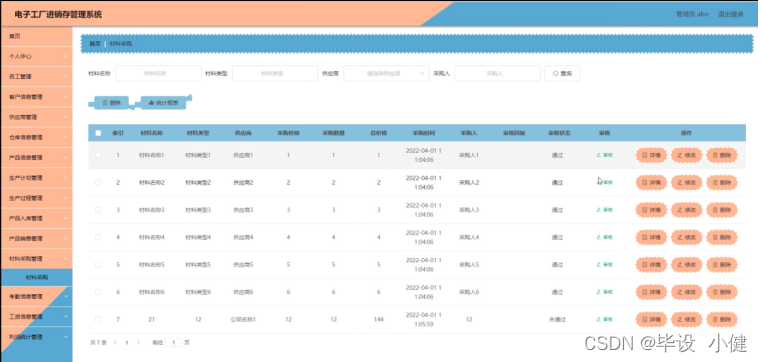762x362 pixels.
Task: Click 删除 button for 材料名称1 row
Action: pyautogui.click(x=722, y=155)
